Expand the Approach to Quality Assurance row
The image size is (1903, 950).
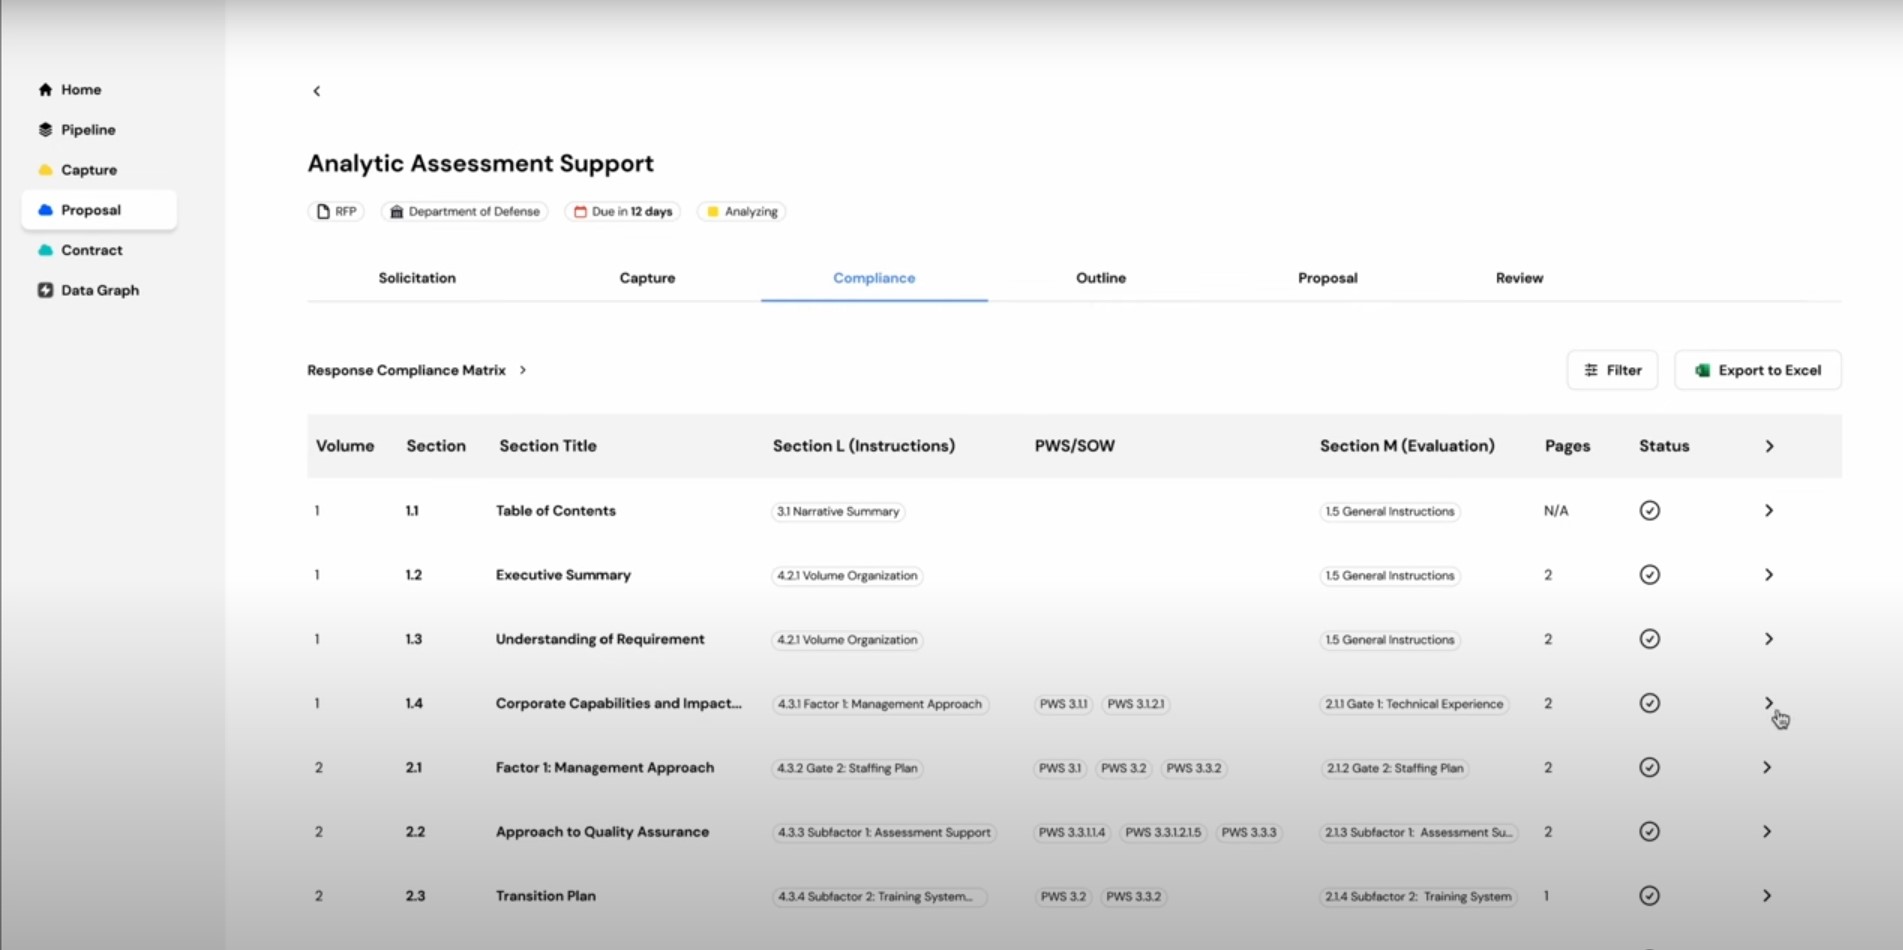pyautogui.click(x=1767, y=832)
